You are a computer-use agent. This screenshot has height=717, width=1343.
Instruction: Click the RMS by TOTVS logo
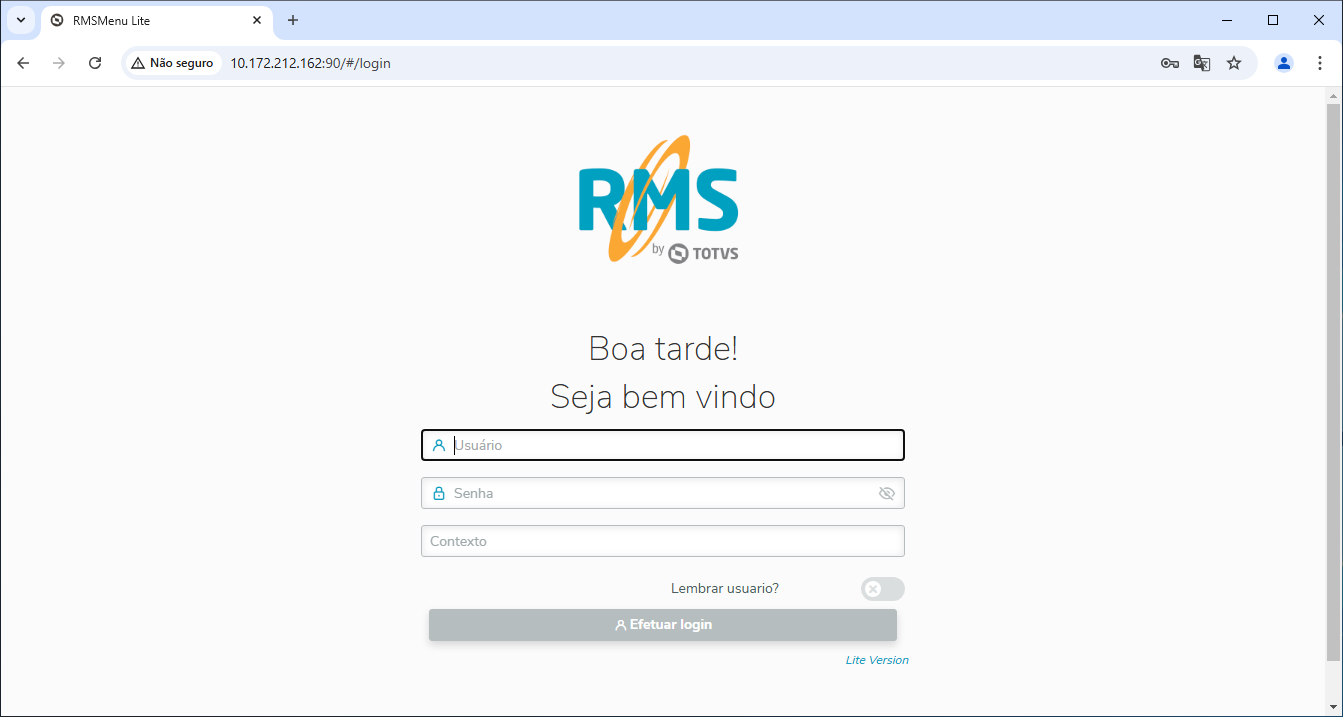659,199
